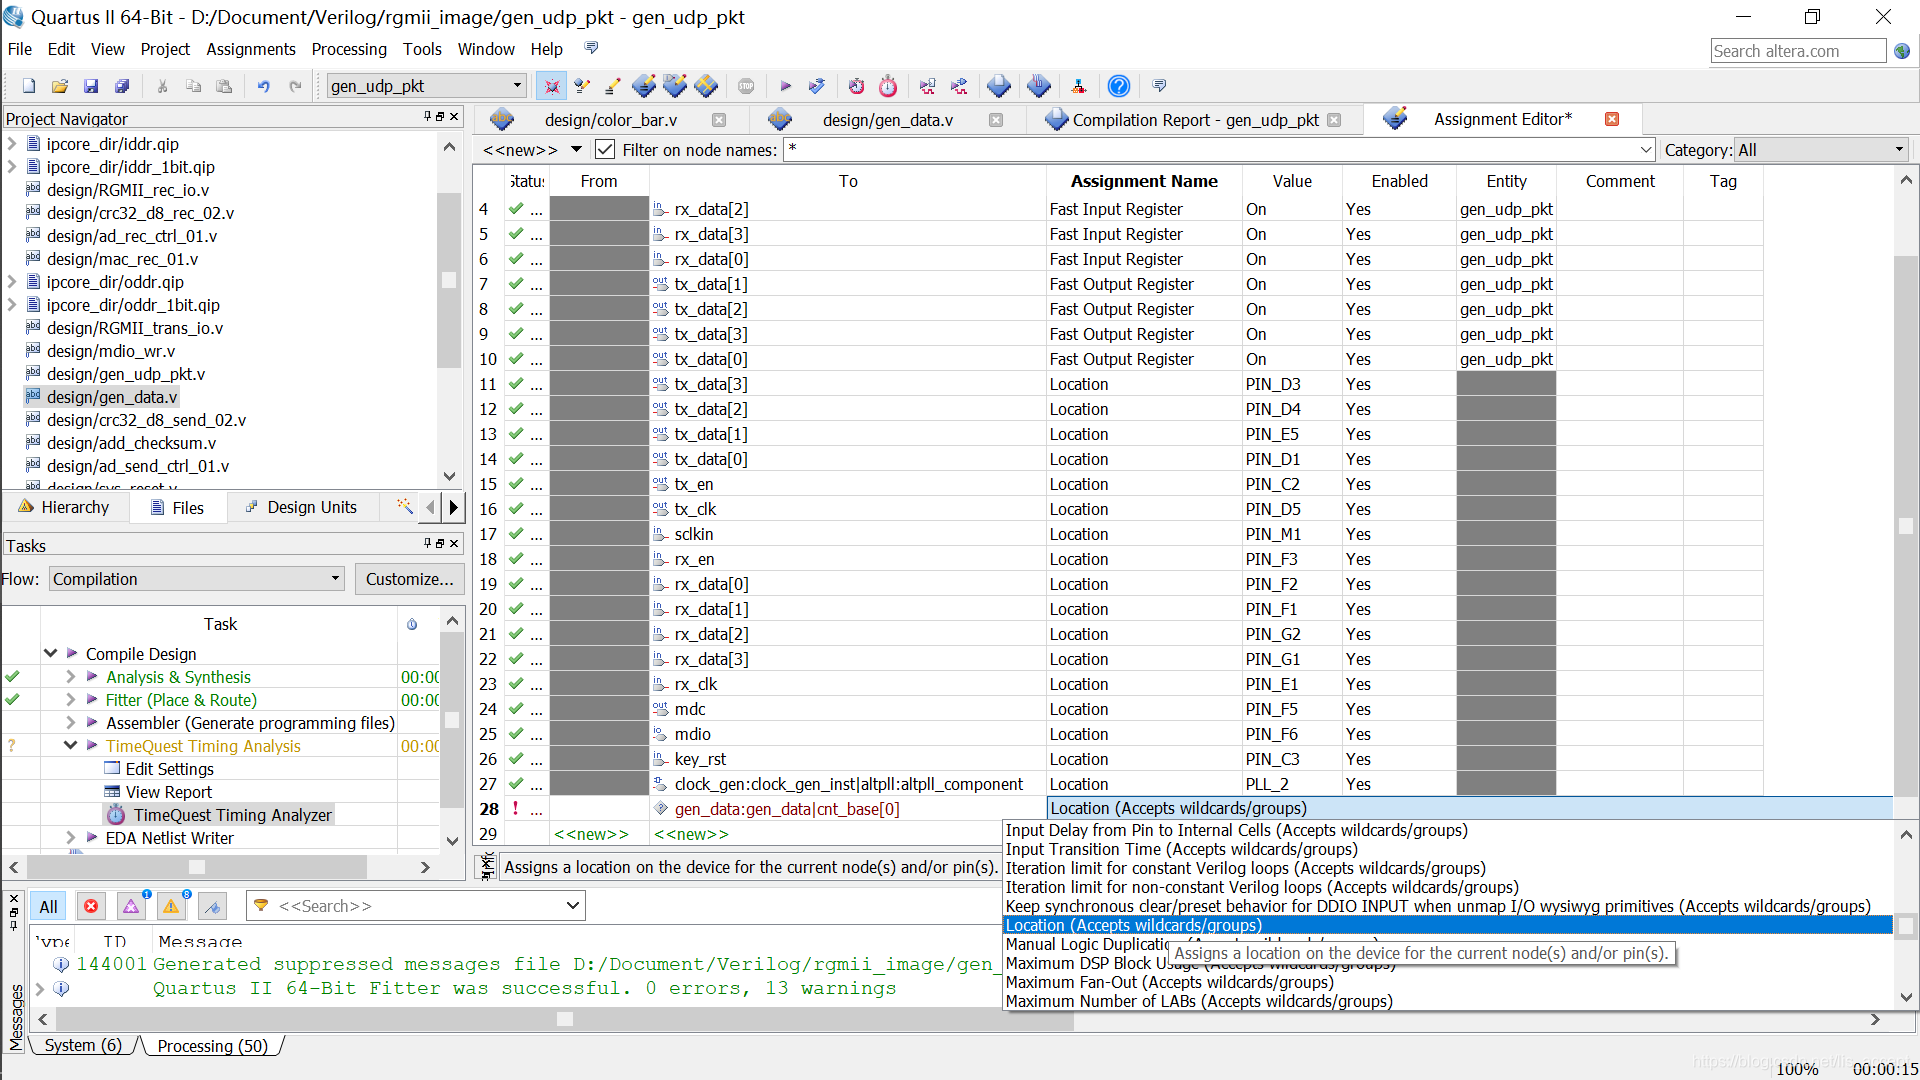Close the Project Navigator panel
This screenshot has width=1920, height=1080.
tap(454, 117)
